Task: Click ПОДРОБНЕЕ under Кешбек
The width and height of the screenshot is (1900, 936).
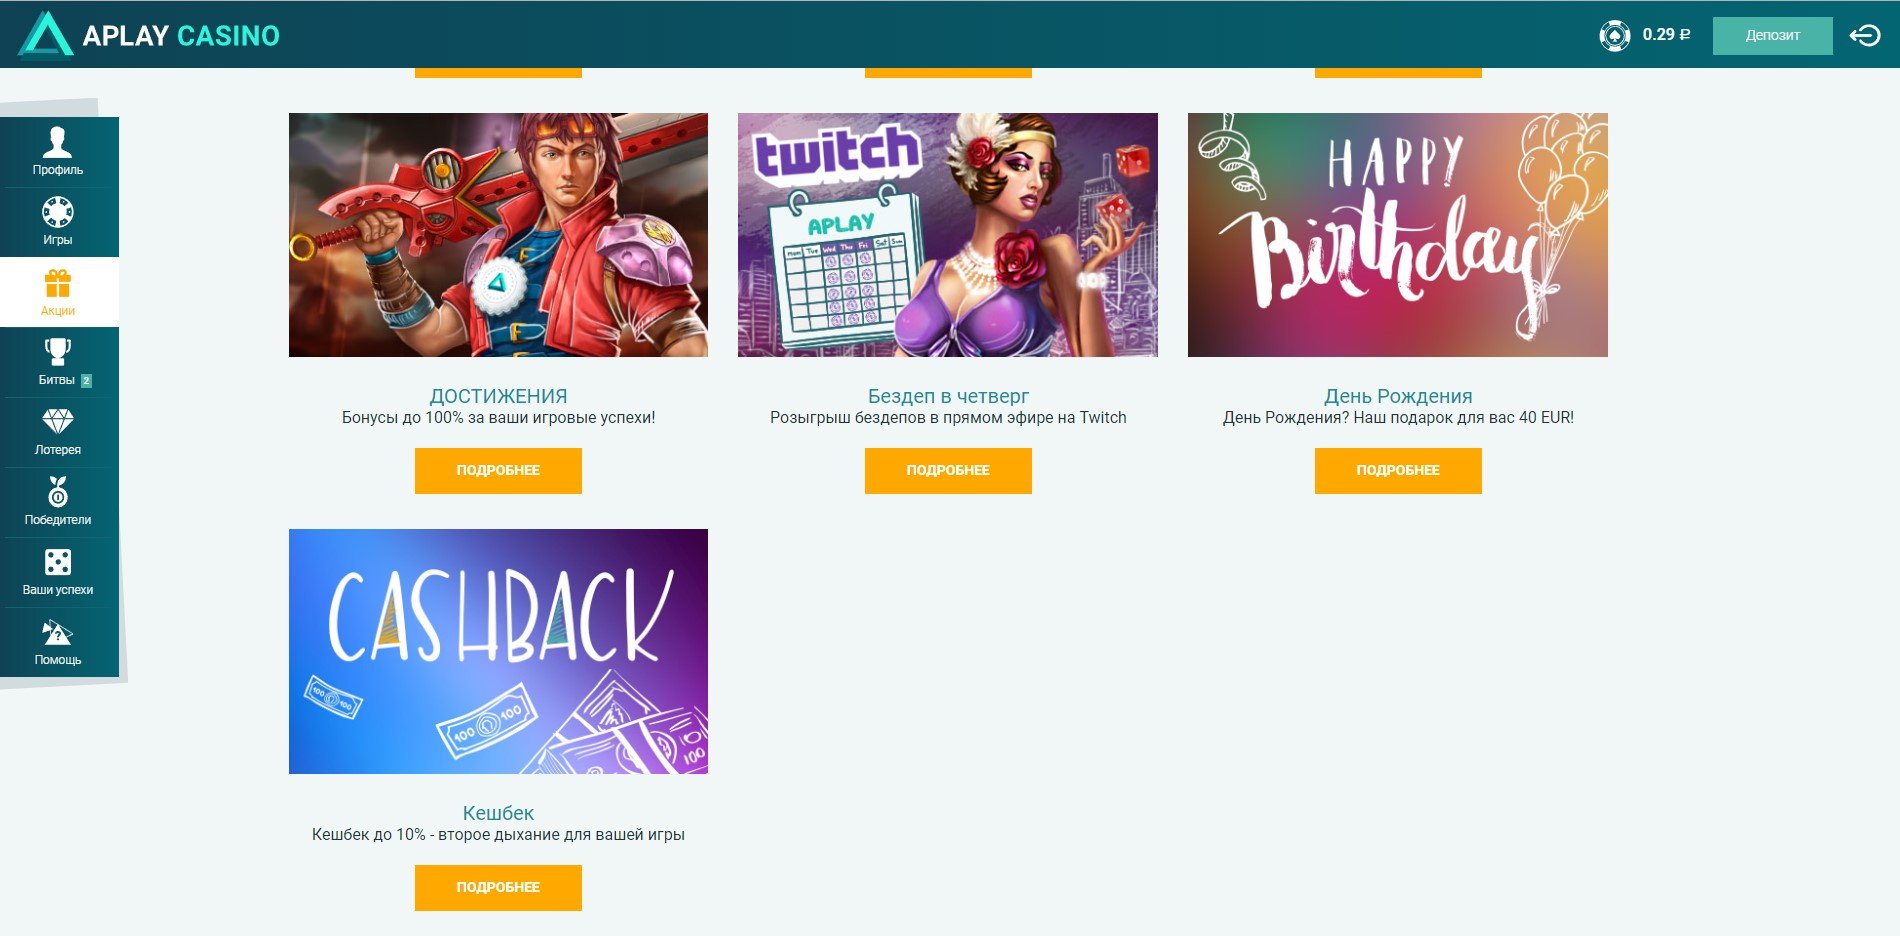Action: [x=498, y=887]
